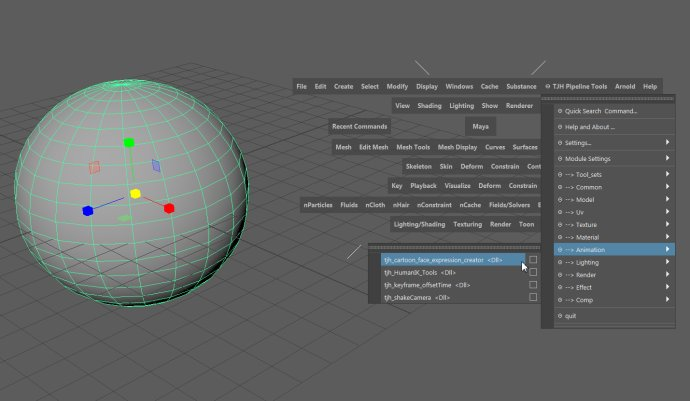Expand the Effect submenu arrow
The width and height of the screenshot is (690, 401).
(x=668, y=287)
